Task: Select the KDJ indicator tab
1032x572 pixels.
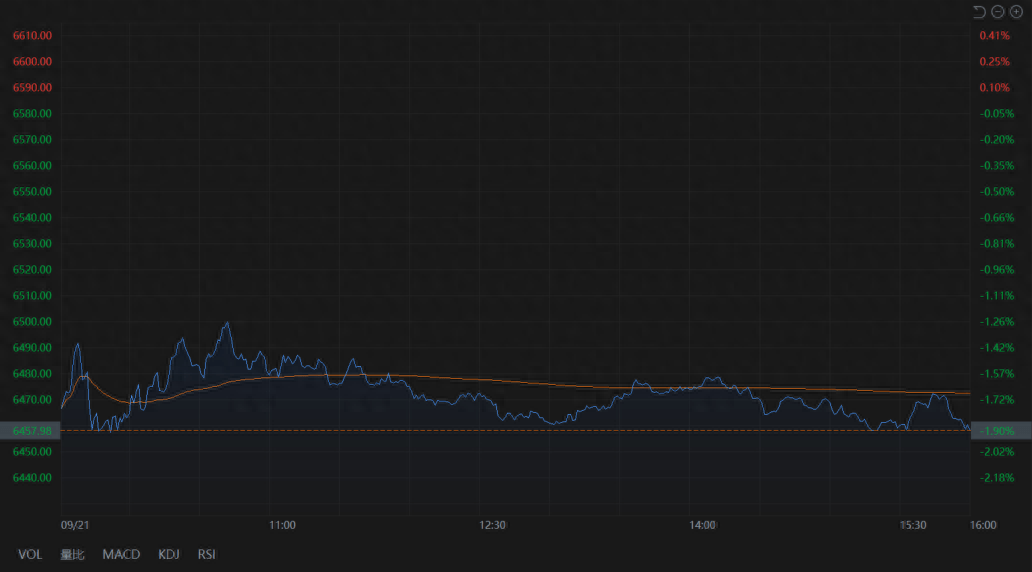Action: point(169,554)
